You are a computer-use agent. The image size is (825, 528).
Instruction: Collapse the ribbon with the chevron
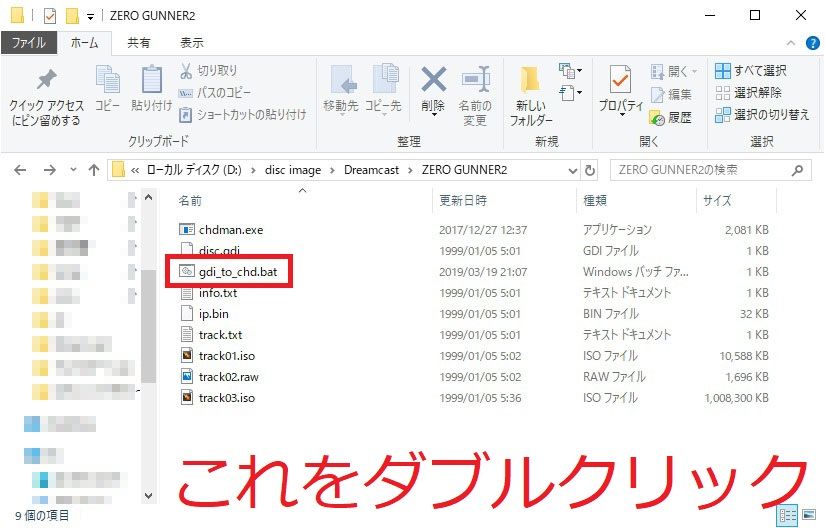[791, 43]
